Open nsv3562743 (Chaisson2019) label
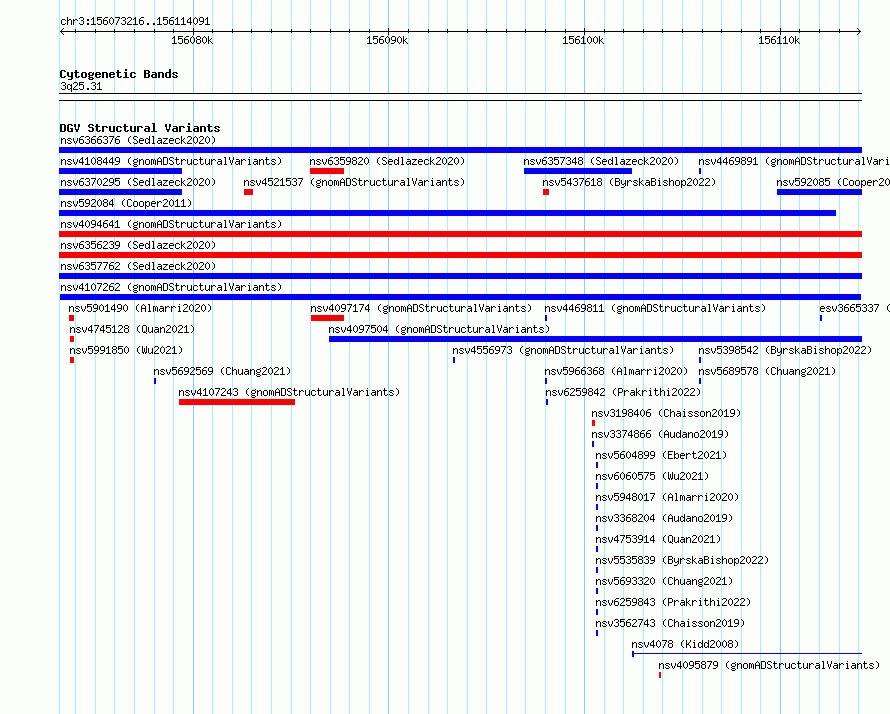 coord(670,623)
